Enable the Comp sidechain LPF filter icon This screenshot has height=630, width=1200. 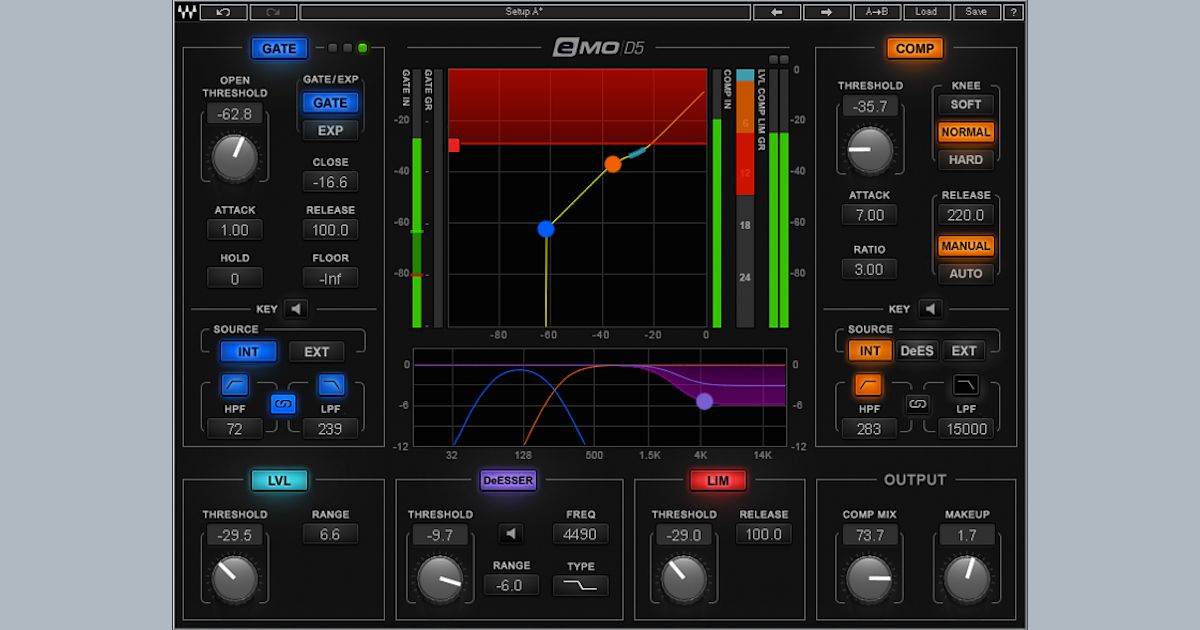click(x=964, y=384)
